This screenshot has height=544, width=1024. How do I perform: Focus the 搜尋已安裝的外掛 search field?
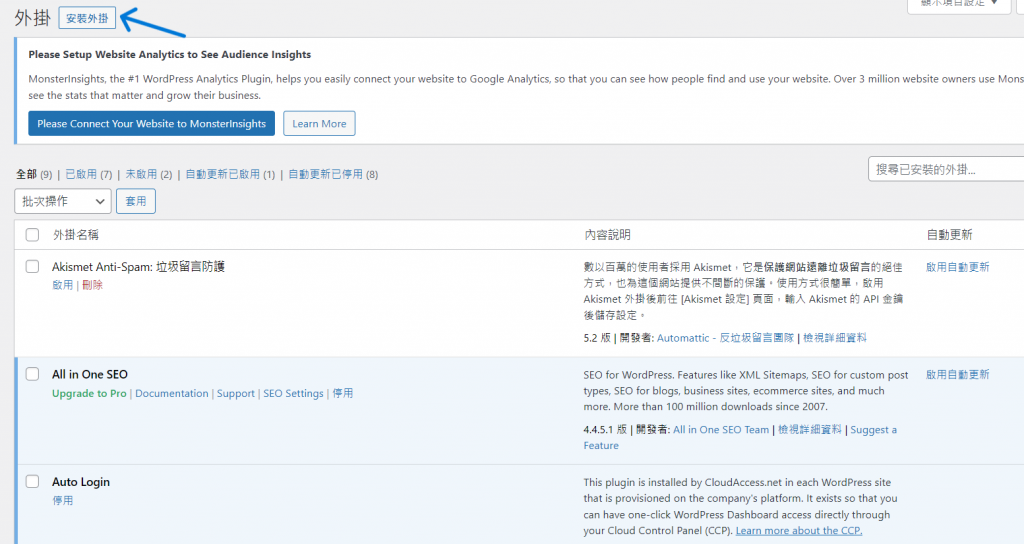point(946,169)
